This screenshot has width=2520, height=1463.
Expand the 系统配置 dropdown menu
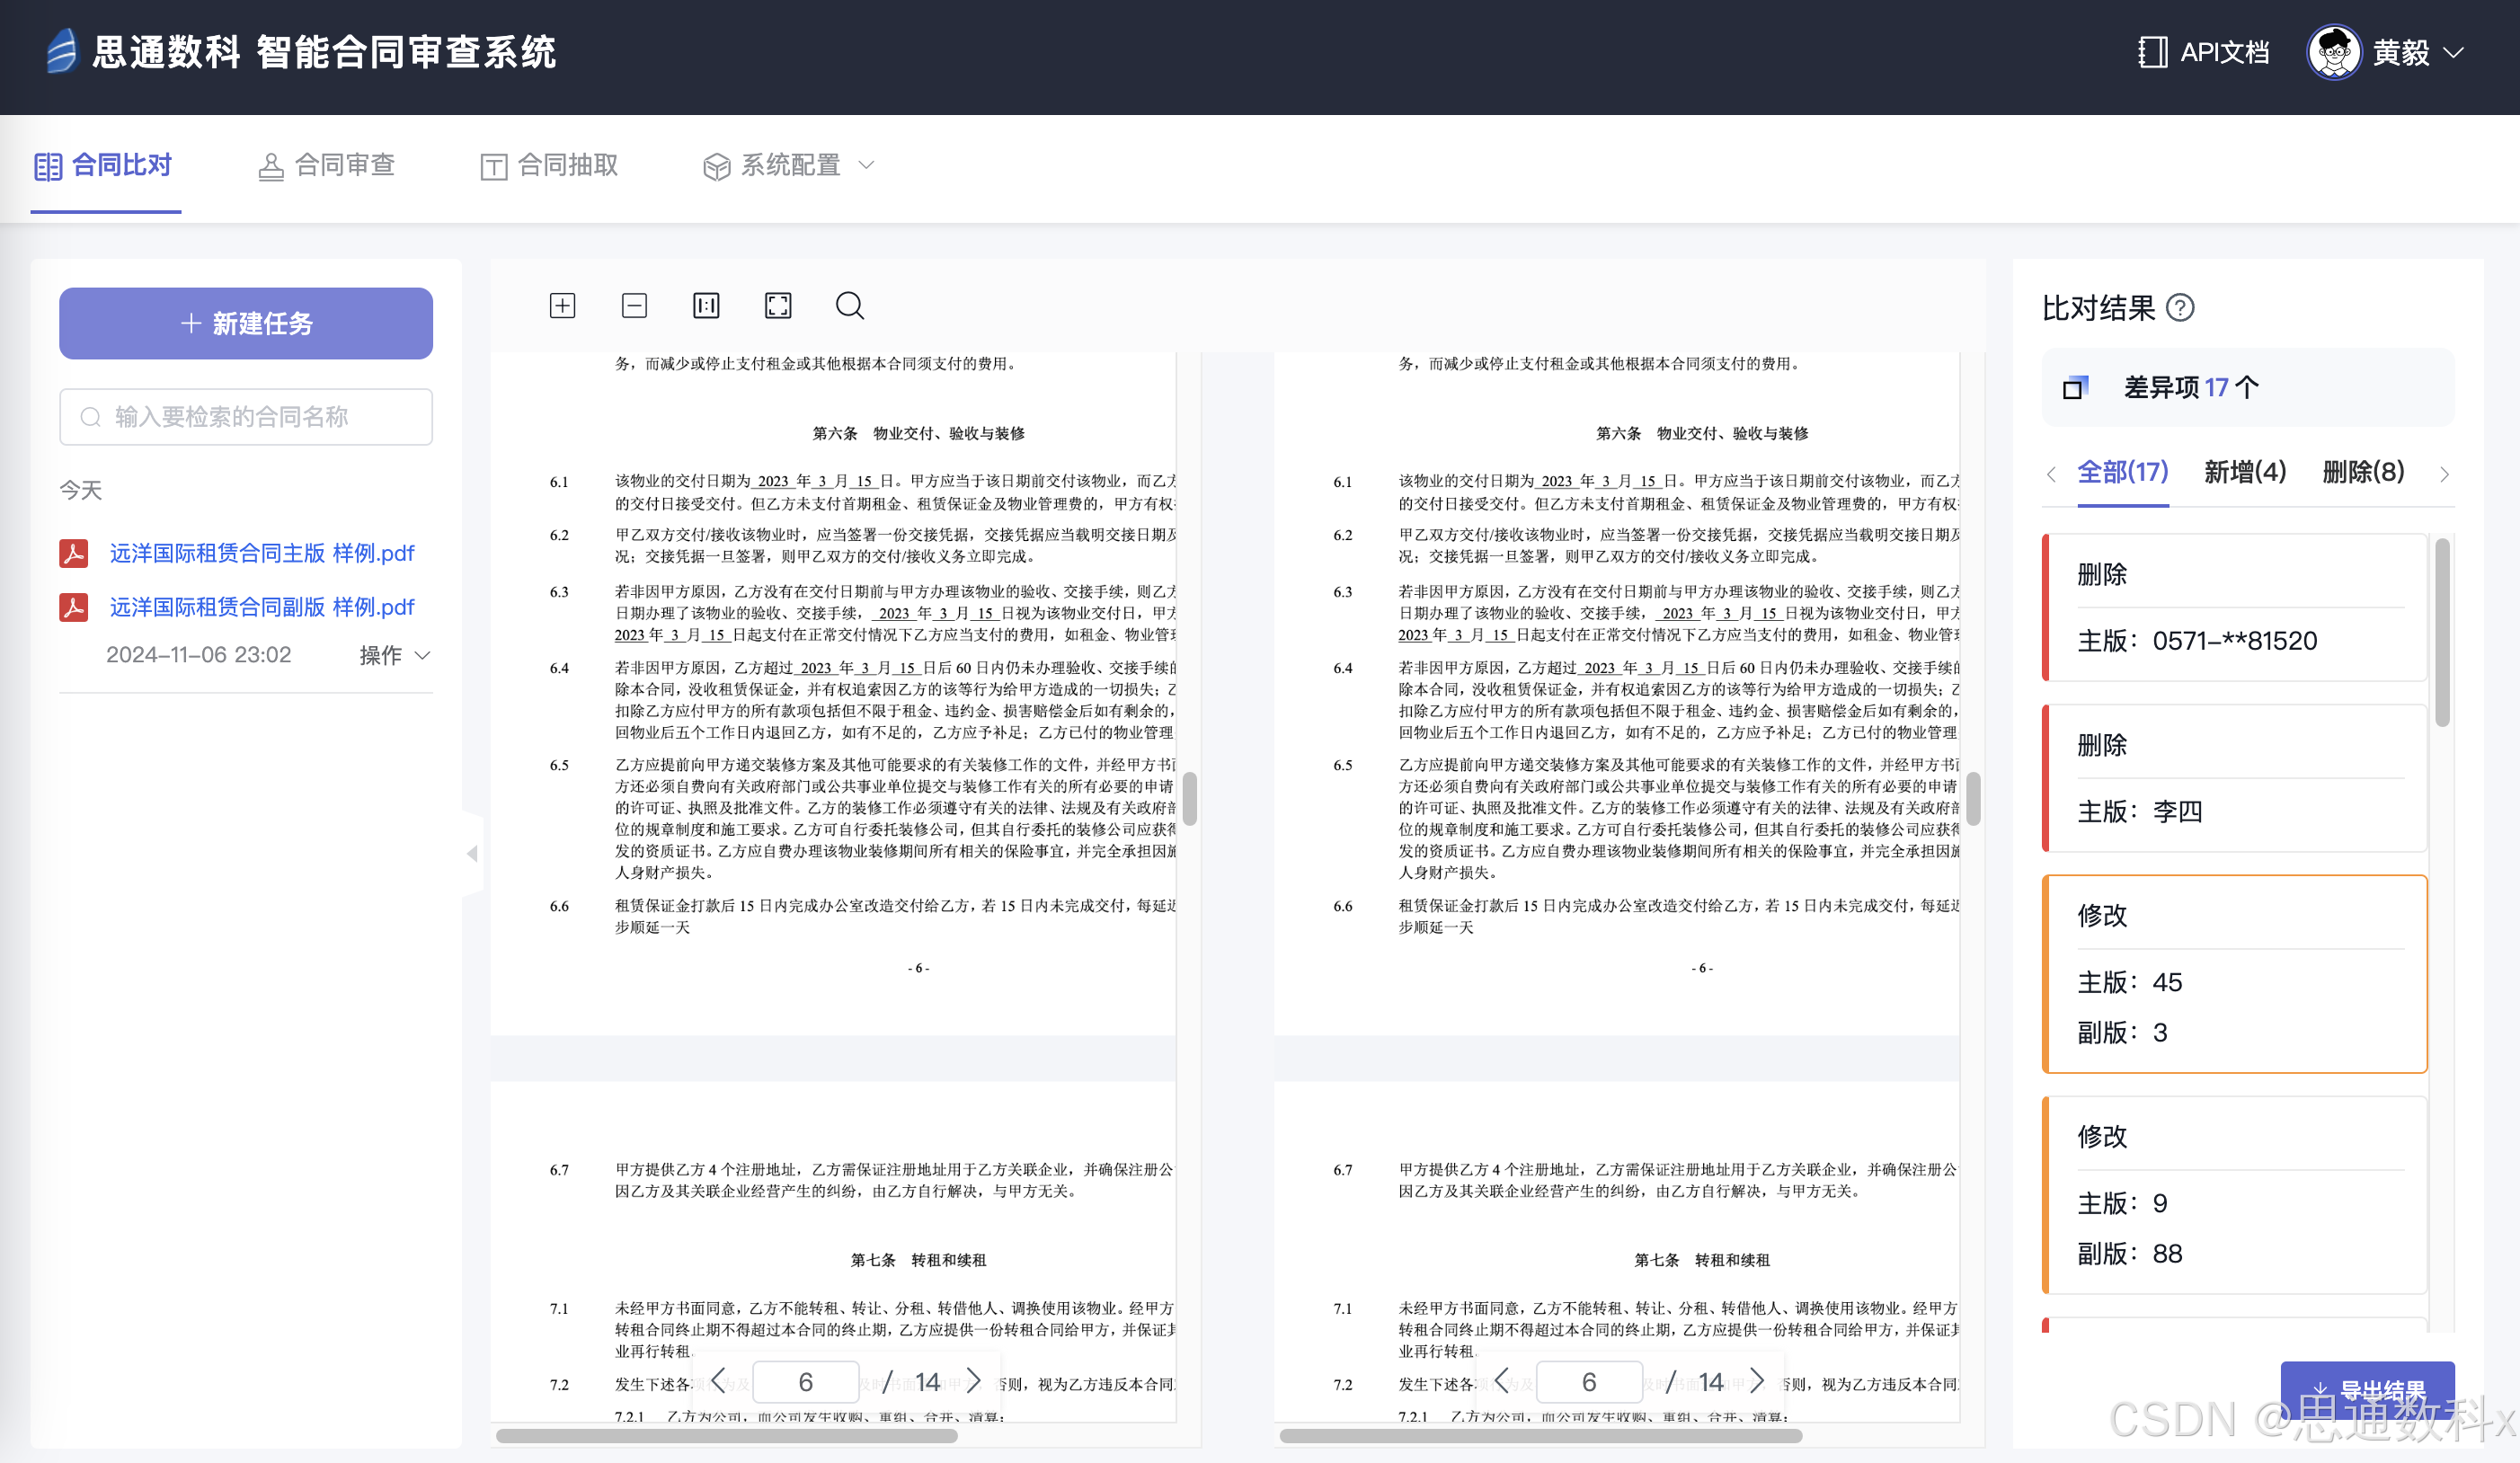(789, 165)
